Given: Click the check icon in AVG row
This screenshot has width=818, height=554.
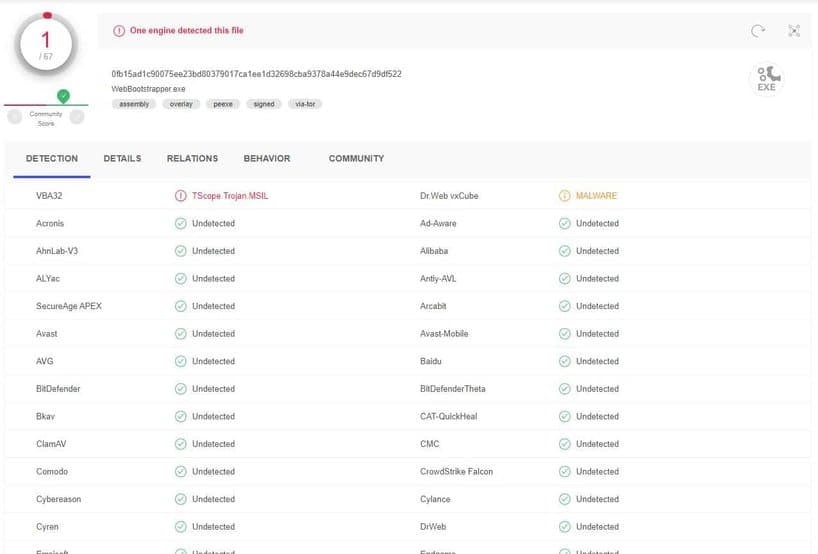Looking at the screenshot, I should [x=181, y=361].
